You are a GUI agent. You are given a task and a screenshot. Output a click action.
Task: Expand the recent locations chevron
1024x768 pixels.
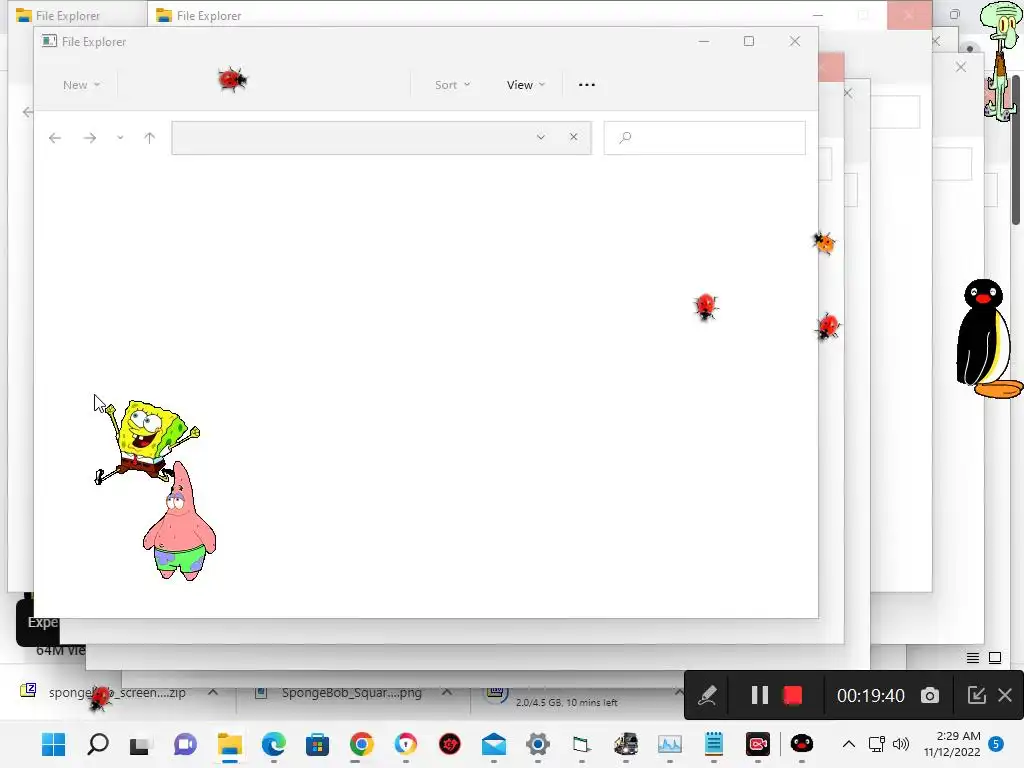pyautogui.click(x=120, y=138)
